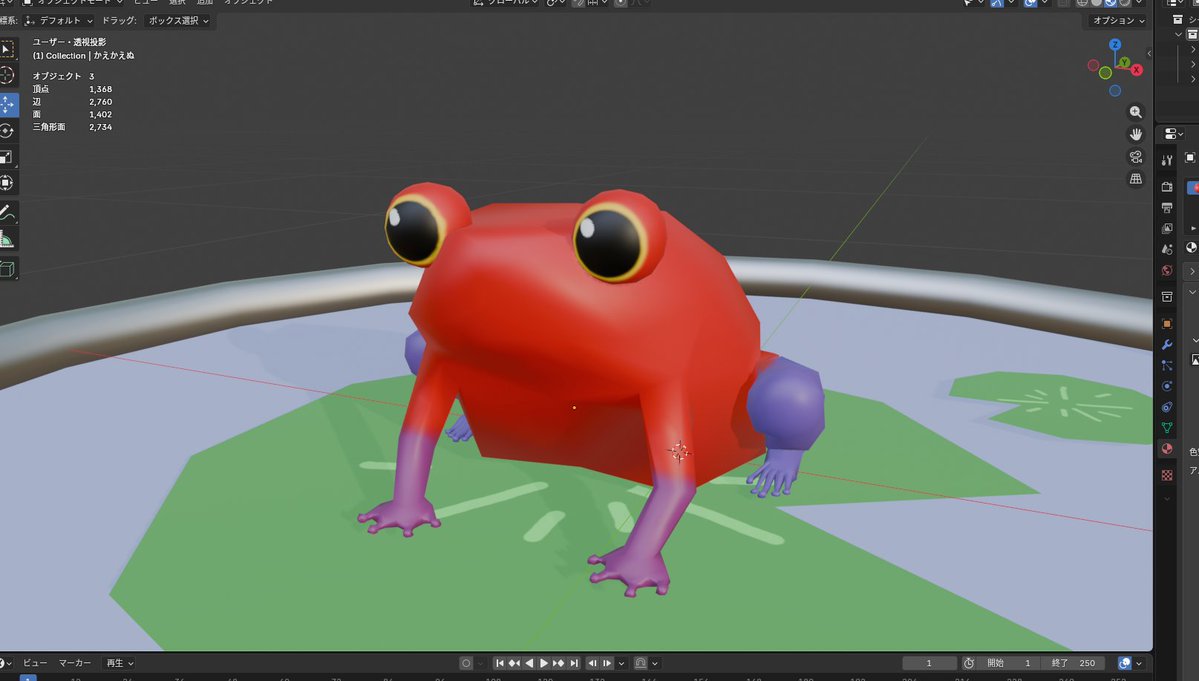Open the World properties tab
This screenshot has width=1199, height=681.
click(x=1167, y=270)
